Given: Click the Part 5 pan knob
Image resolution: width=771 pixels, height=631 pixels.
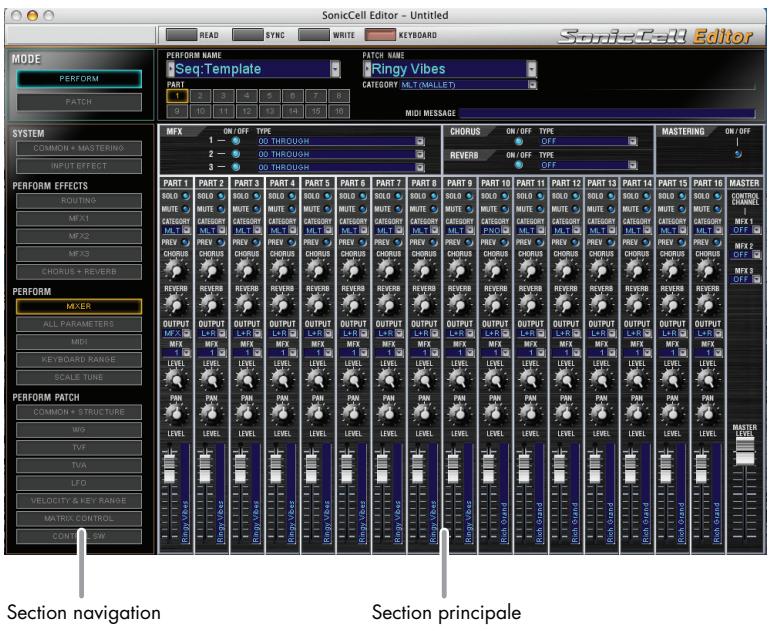Looking at the screenshot, I should 317,414.
